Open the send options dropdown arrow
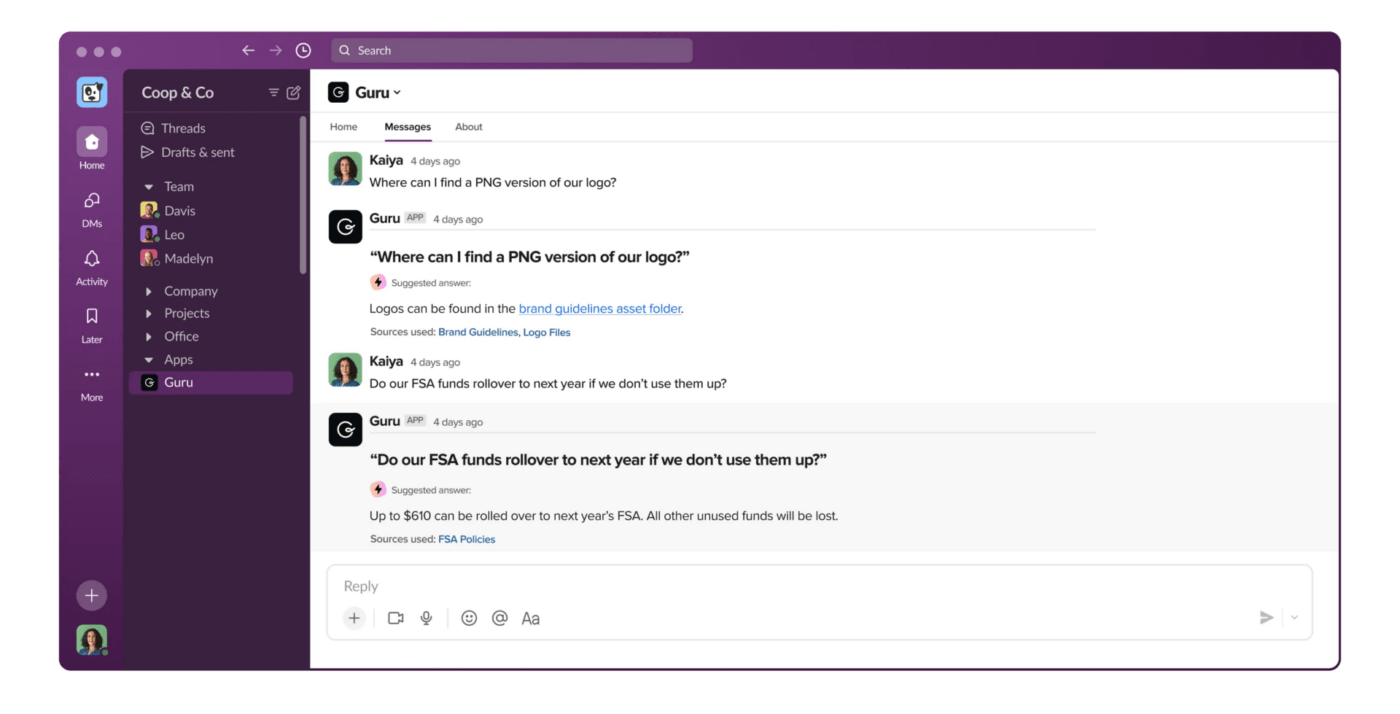This screenshot has height=714, width=1400. click(1294, 618)
